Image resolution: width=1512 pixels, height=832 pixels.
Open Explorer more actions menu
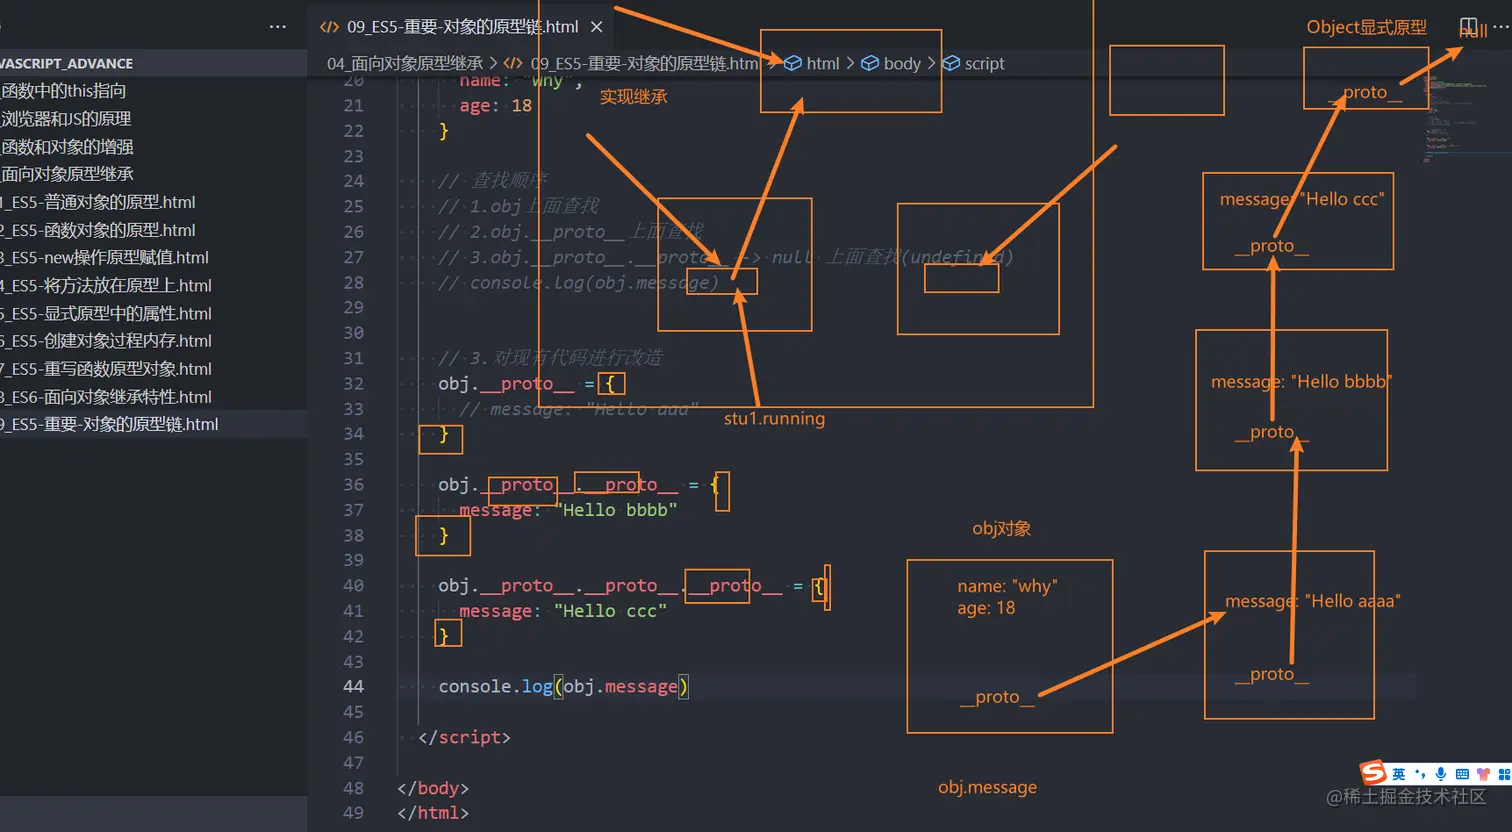pyautogui.click(x=278, y=27)
